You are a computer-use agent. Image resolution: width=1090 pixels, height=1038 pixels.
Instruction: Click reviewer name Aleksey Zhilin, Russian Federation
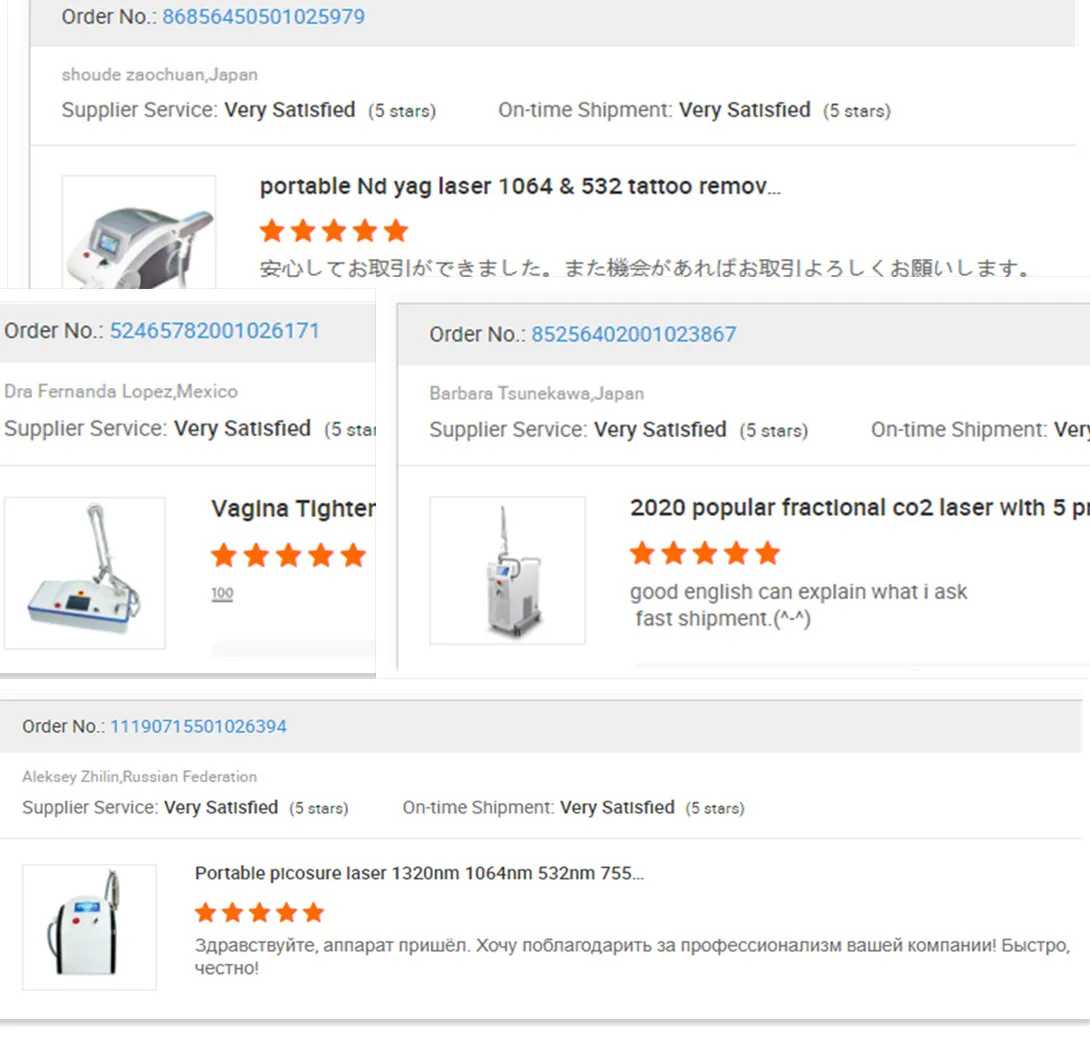point(139,777)
